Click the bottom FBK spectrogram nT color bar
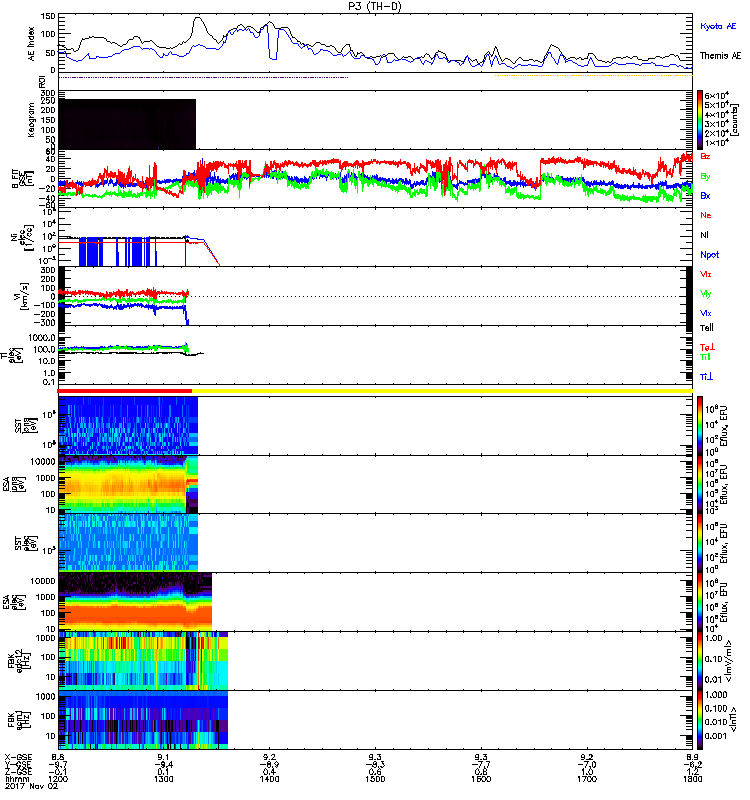Viewport: 750px width, 800px height. tap(701, 718)
